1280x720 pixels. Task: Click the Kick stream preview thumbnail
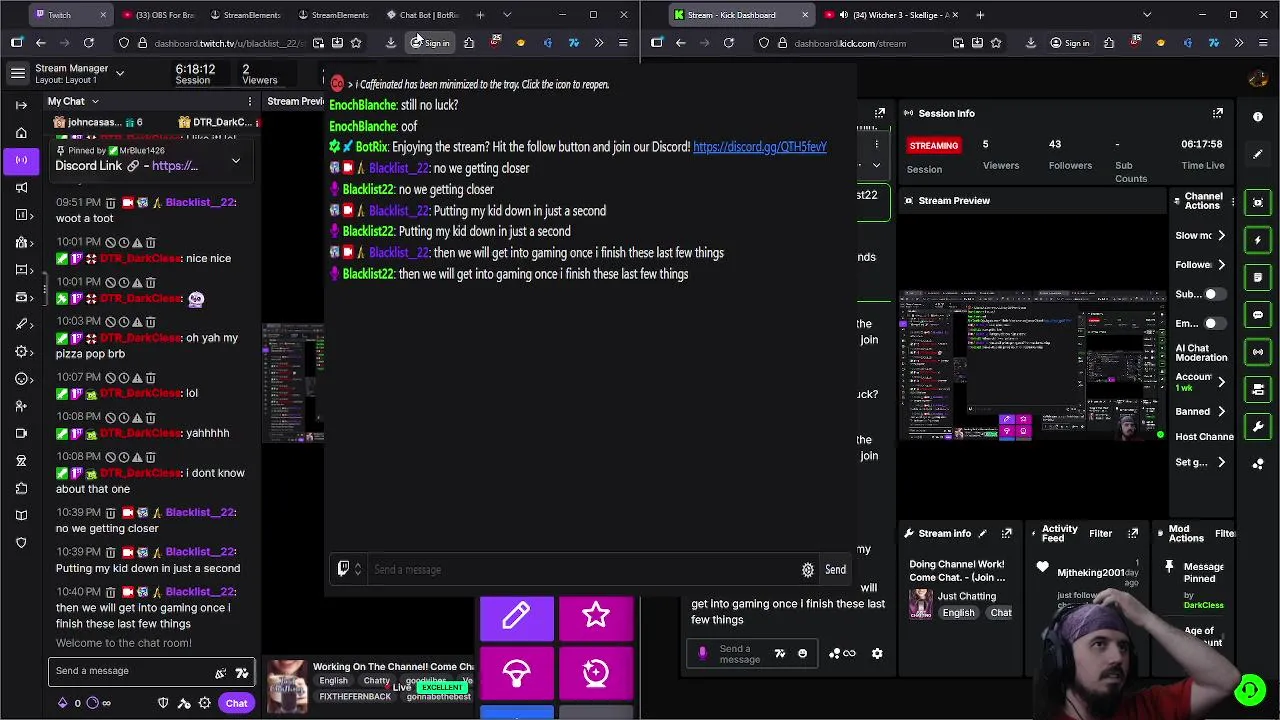pos(1032,366)
